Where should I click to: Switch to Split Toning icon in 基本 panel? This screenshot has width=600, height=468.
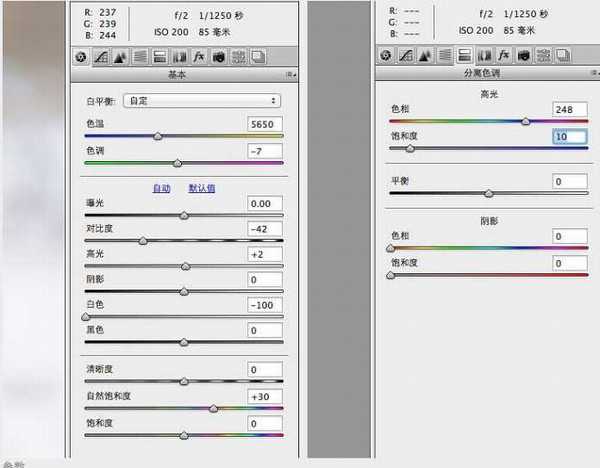pyautogui.click(x=160, y=57)
